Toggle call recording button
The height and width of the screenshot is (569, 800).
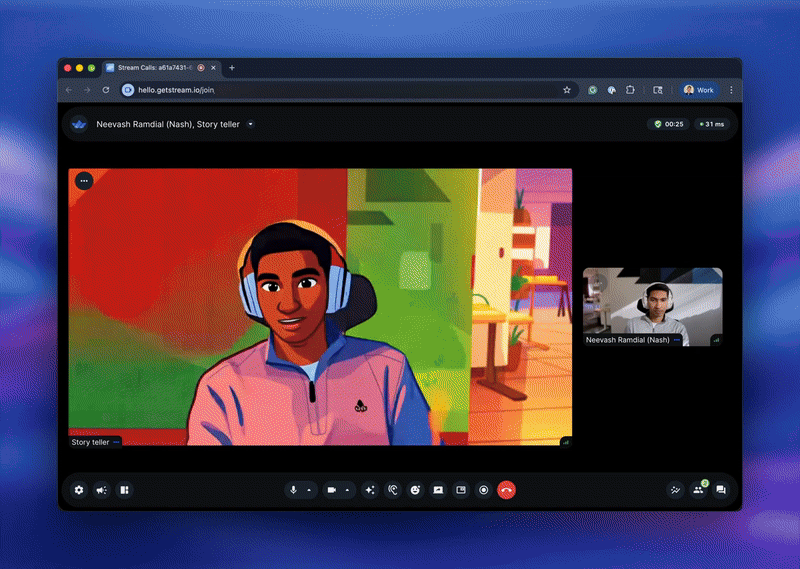(x=484, y=490)
